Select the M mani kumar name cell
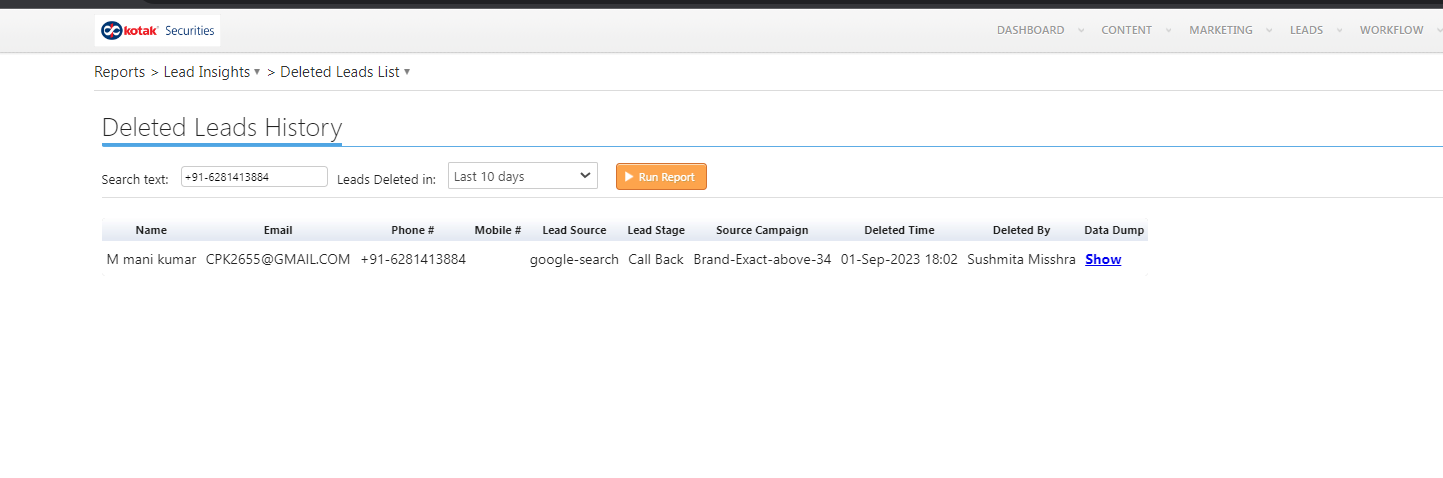This screenshot has height=478, width=1443. 151,259
